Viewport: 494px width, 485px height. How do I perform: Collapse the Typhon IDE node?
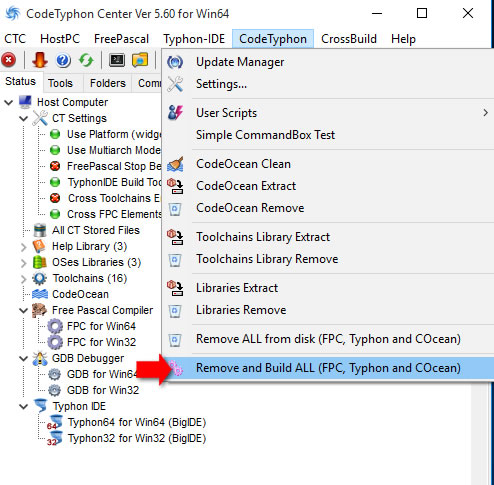click(23, 407)
